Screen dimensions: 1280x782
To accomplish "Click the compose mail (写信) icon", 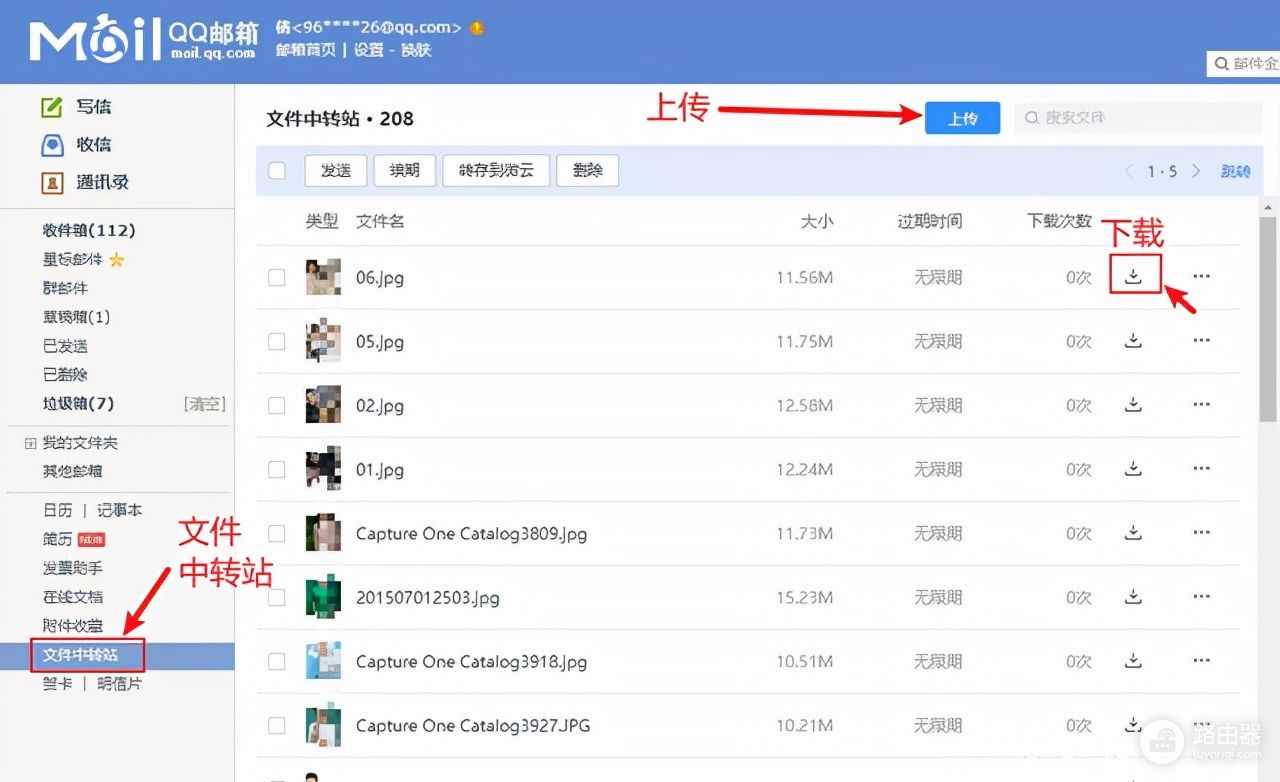I will point(51,107).
